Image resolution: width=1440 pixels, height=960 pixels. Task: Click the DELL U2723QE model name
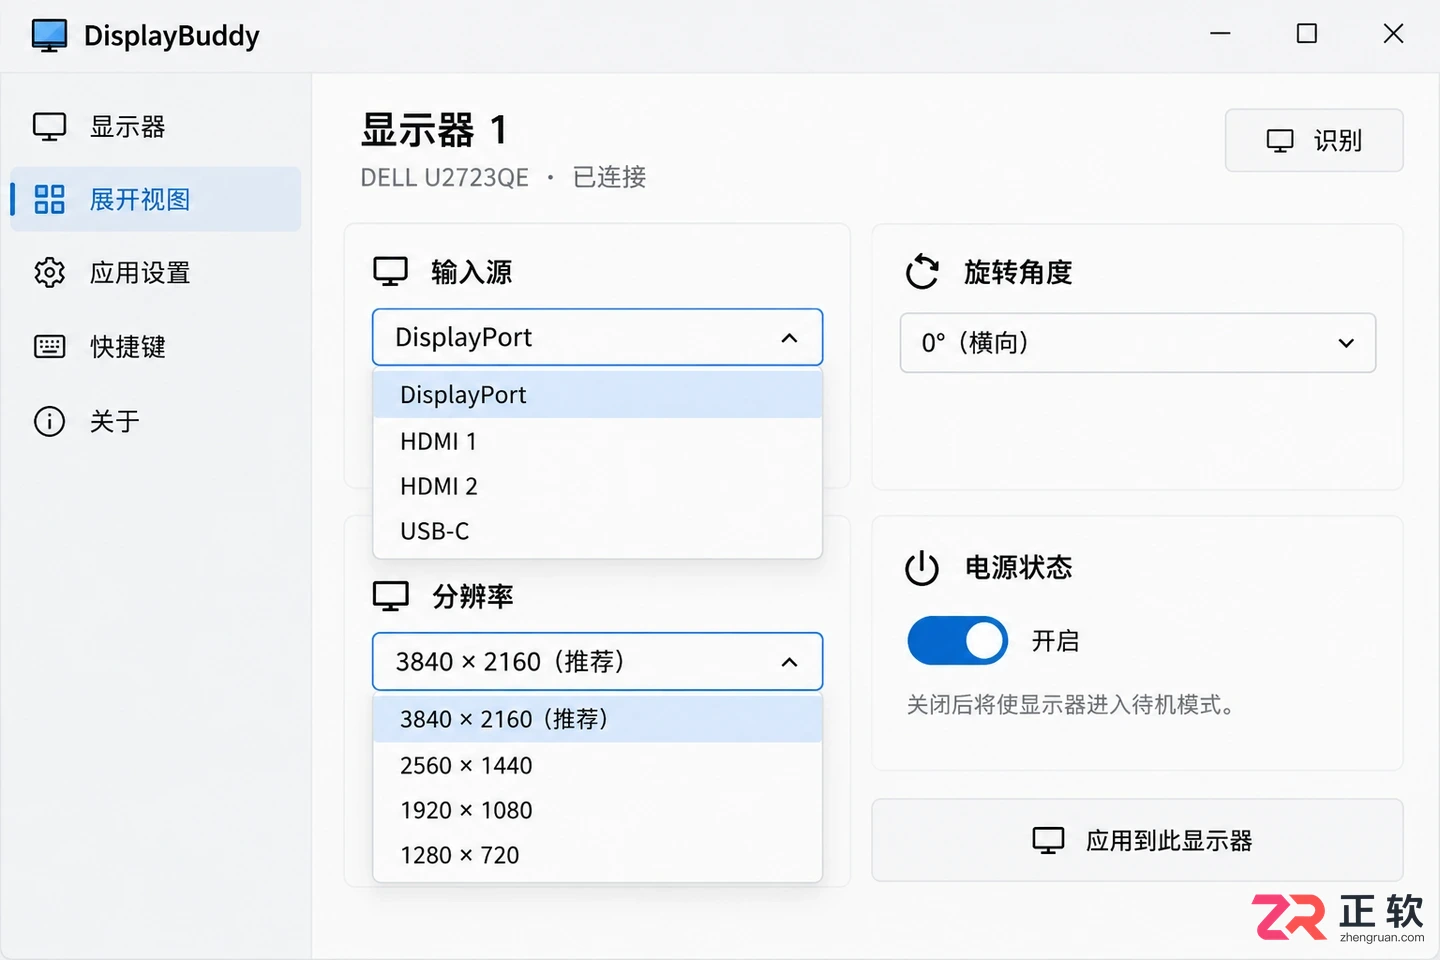pyautogui.click(x=444, y=177)
